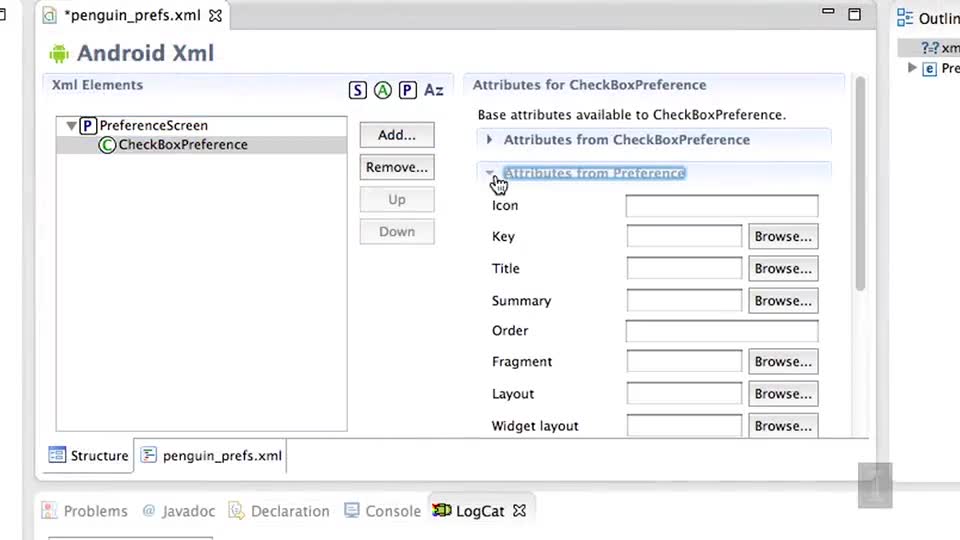Toggle the P element filter icon

click(x=408, y=90)
